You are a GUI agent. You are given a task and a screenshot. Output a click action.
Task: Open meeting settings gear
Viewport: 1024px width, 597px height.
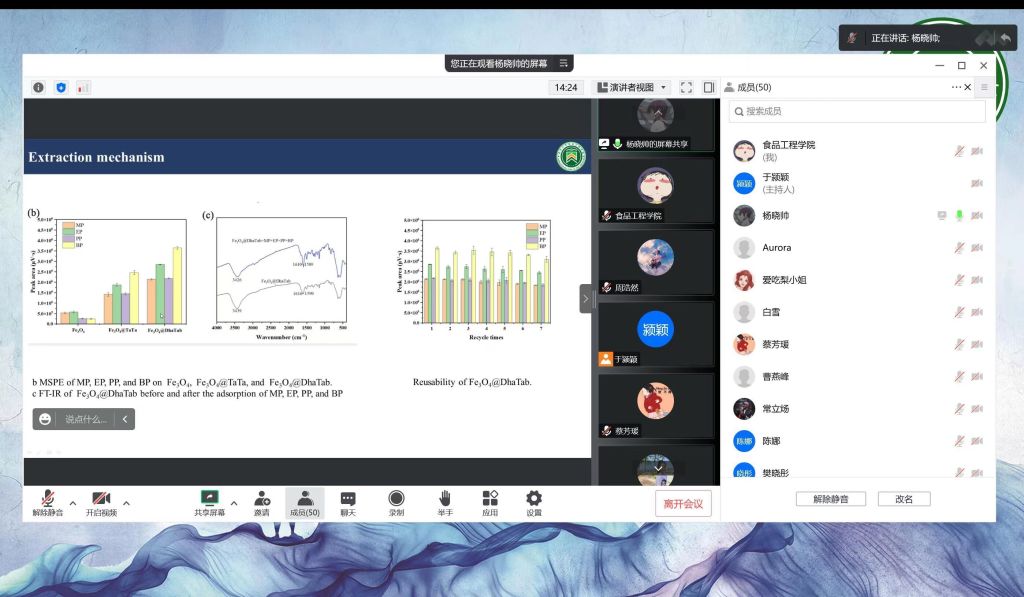coord(534,498)
